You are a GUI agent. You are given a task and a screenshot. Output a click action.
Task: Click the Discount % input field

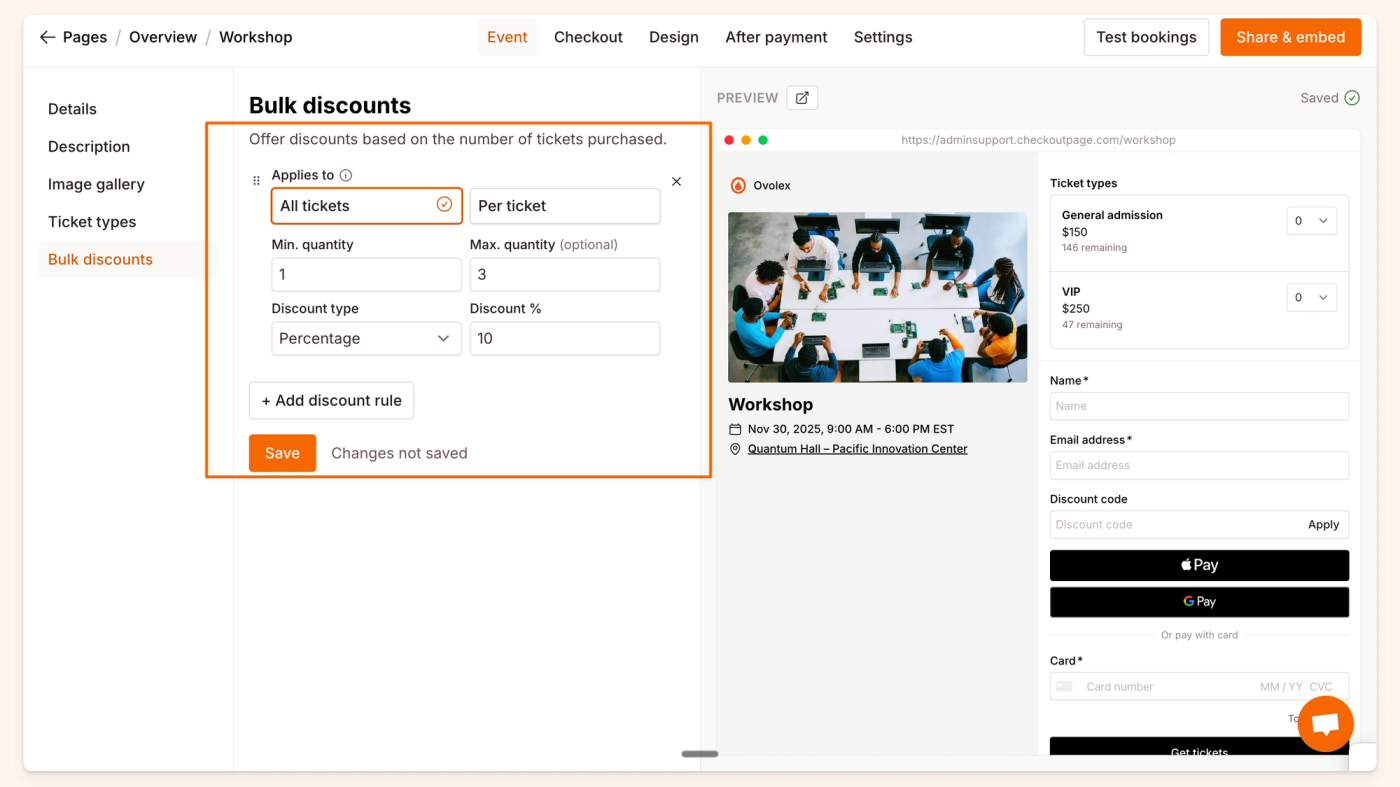[565, 338]
